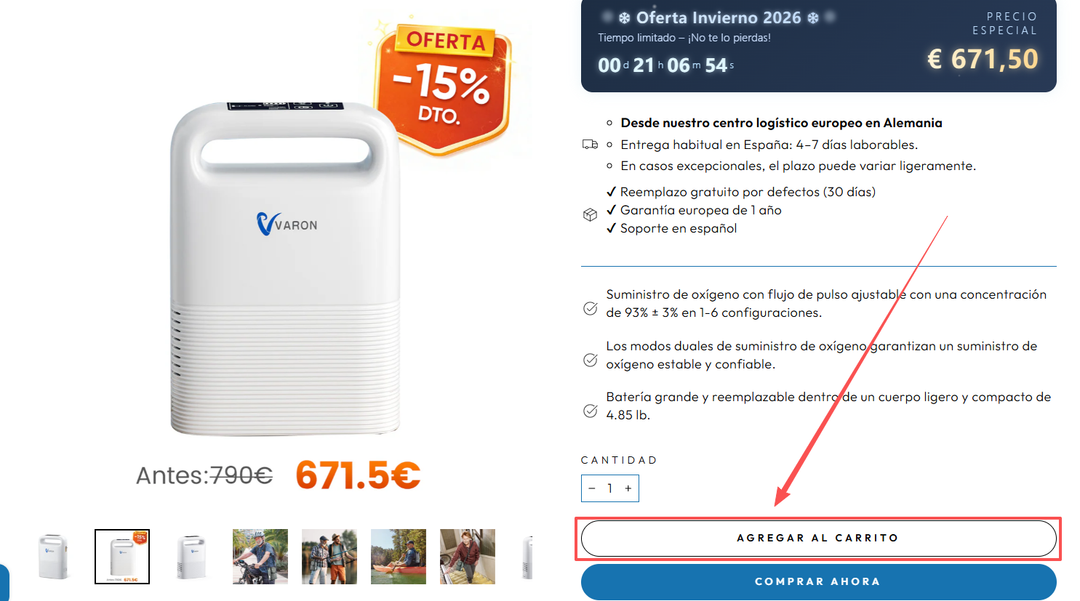This screenshot has height=601, width=1080.
Task: Open the woman climbing stairs thumbnail
Action: (x=467, y=556)
